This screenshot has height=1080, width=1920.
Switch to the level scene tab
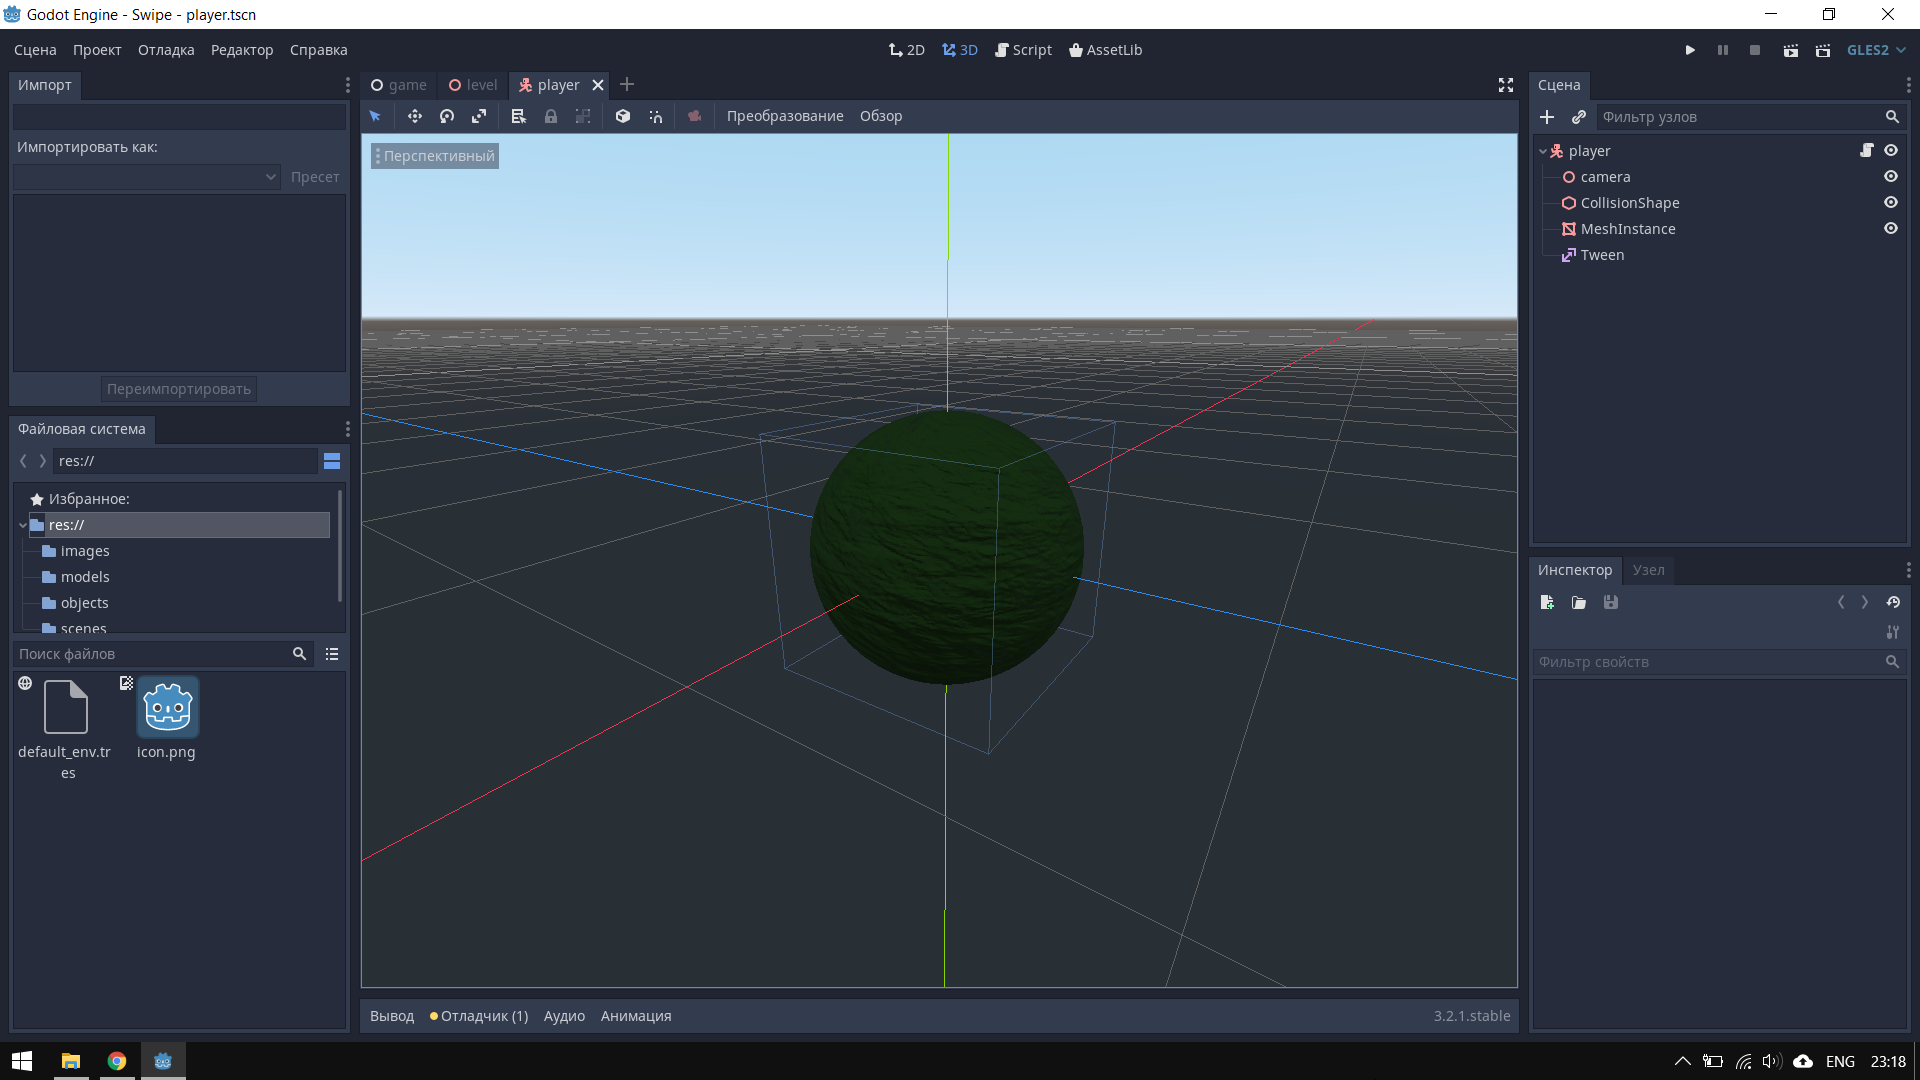pos(473,85)
